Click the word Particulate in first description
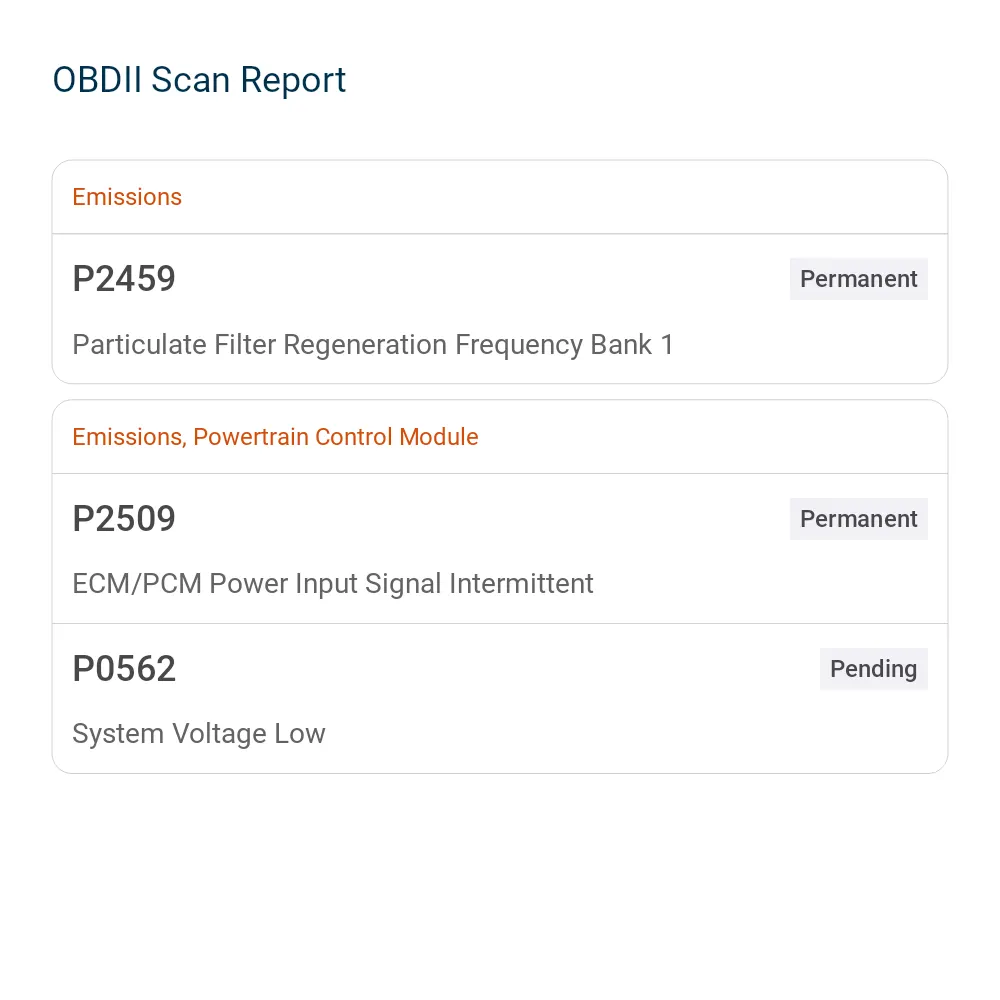The height and width of the screenshot is (1000, 1000). 139,345
